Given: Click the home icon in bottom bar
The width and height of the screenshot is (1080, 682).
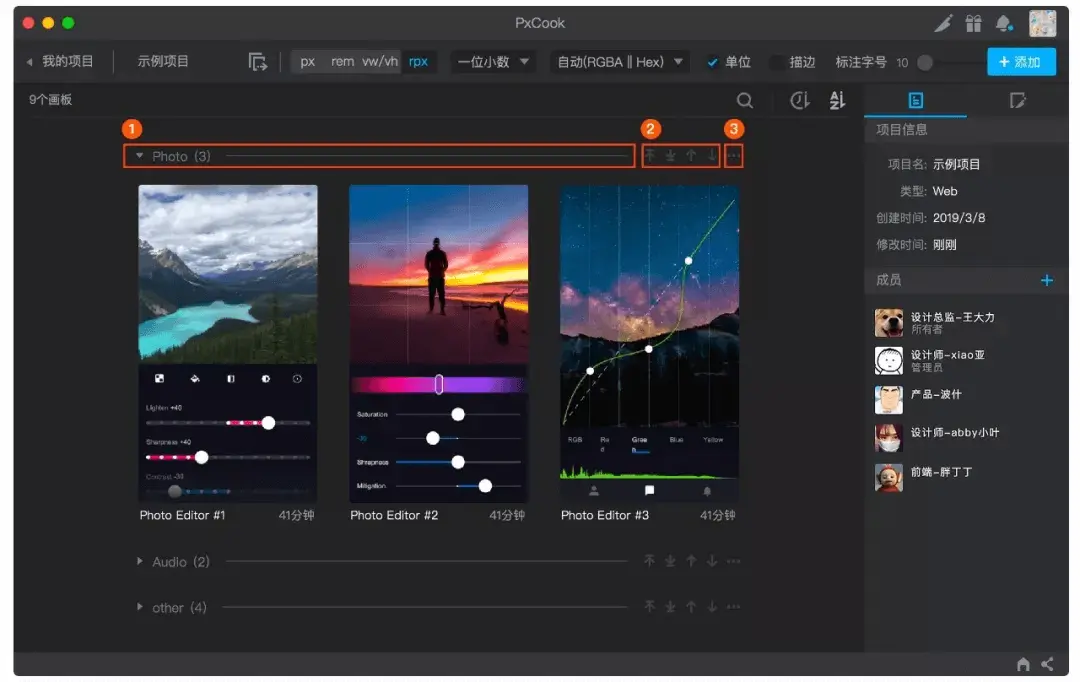Looking at the screenshot, I should pos(1022,664).
